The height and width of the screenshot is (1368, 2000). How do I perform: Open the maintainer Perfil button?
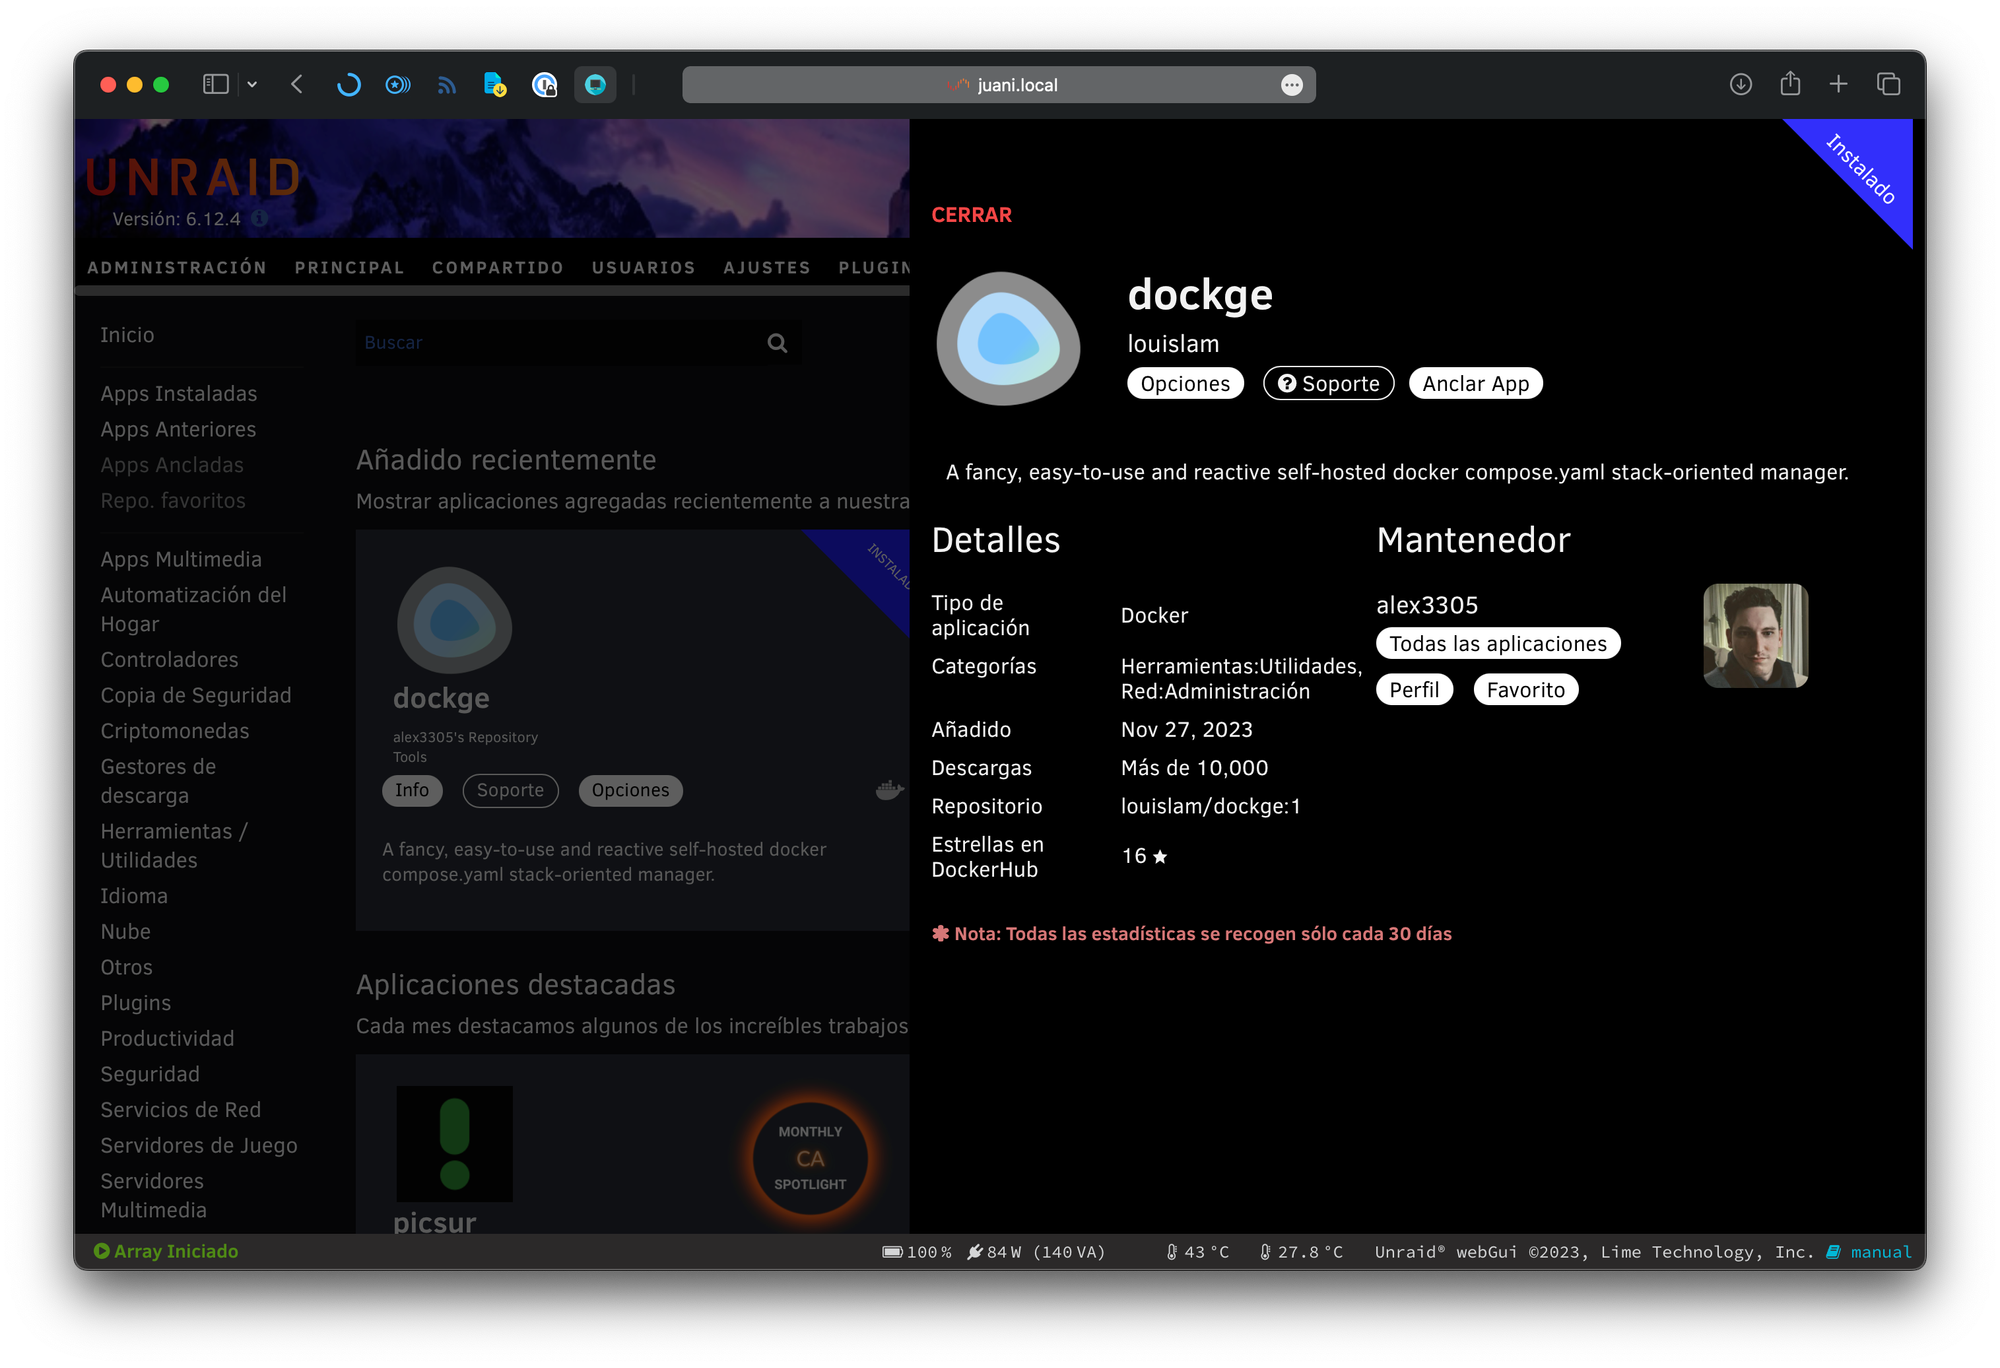(1414, 689)
